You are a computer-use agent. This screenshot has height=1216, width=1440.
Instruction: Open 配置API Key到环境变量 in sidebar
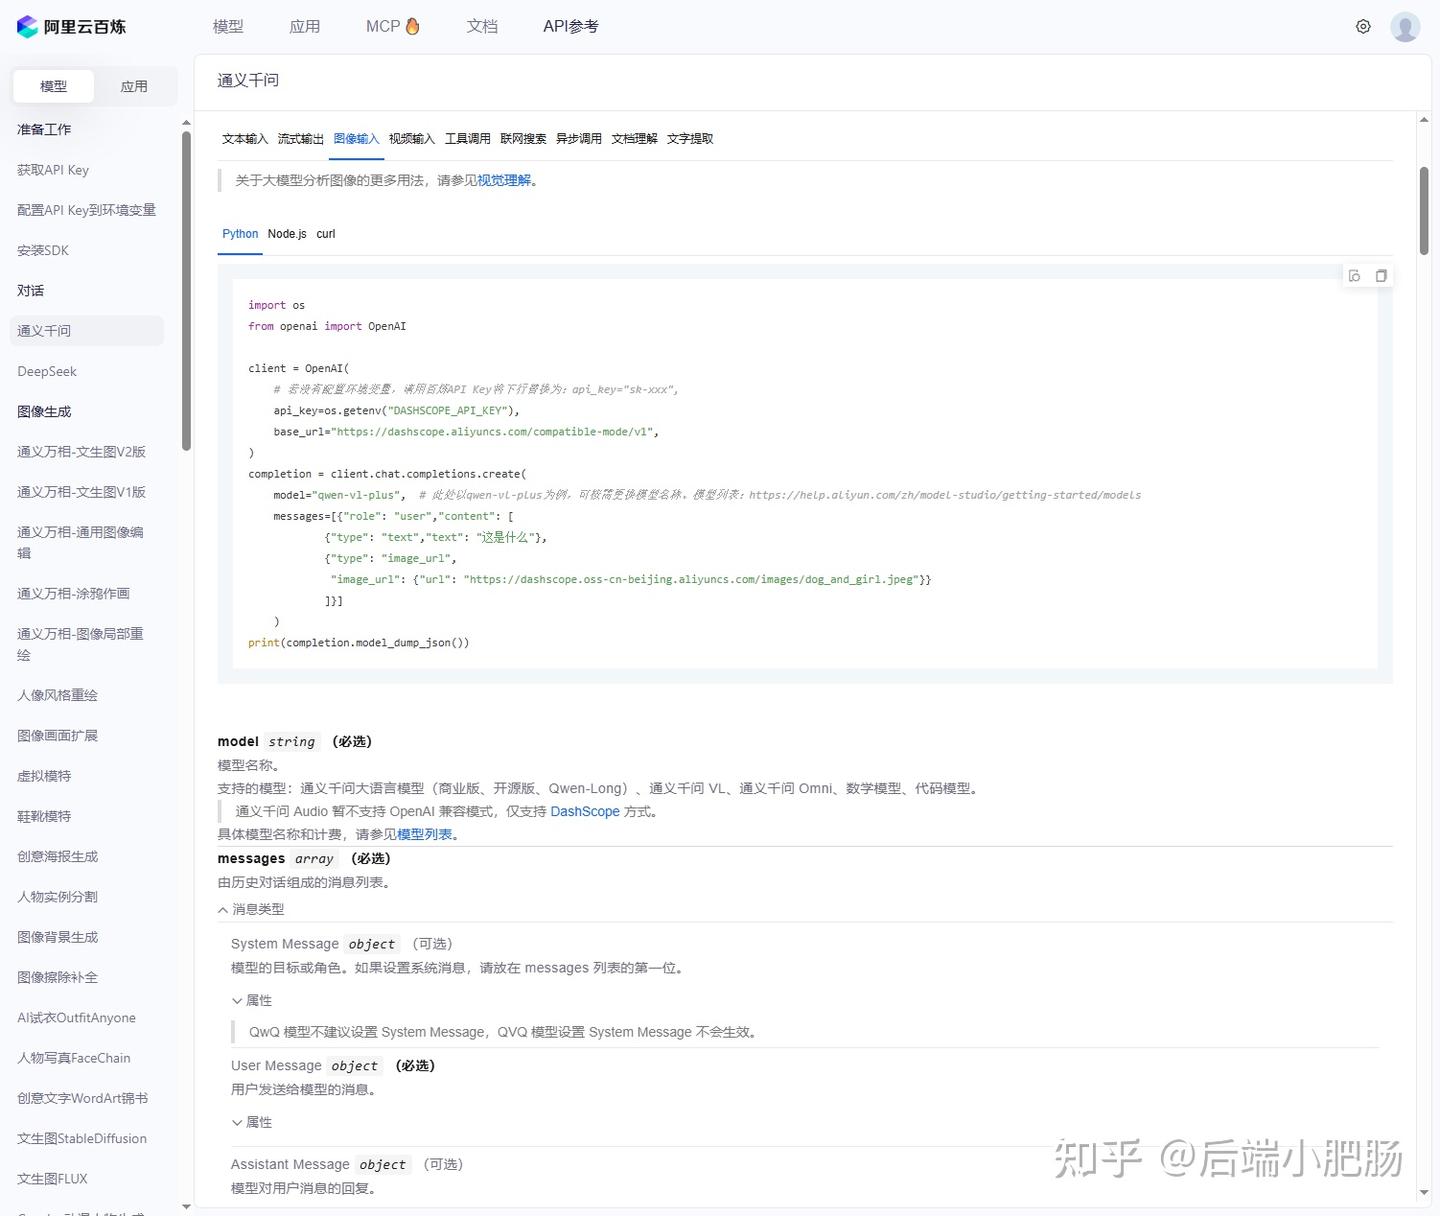tap(87, 210)
